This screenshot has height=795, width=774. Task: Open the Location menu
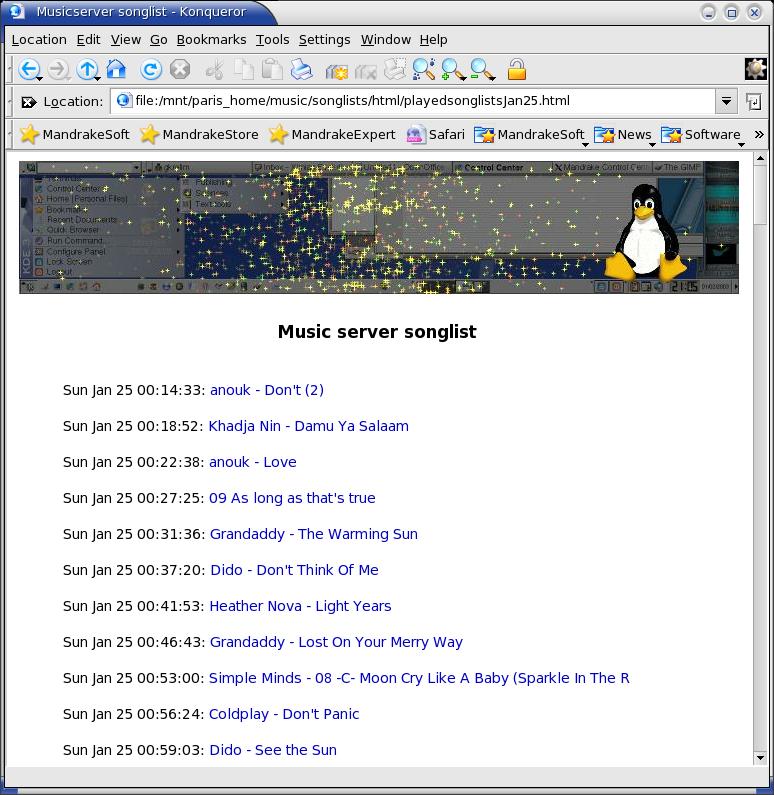point(39,40)
